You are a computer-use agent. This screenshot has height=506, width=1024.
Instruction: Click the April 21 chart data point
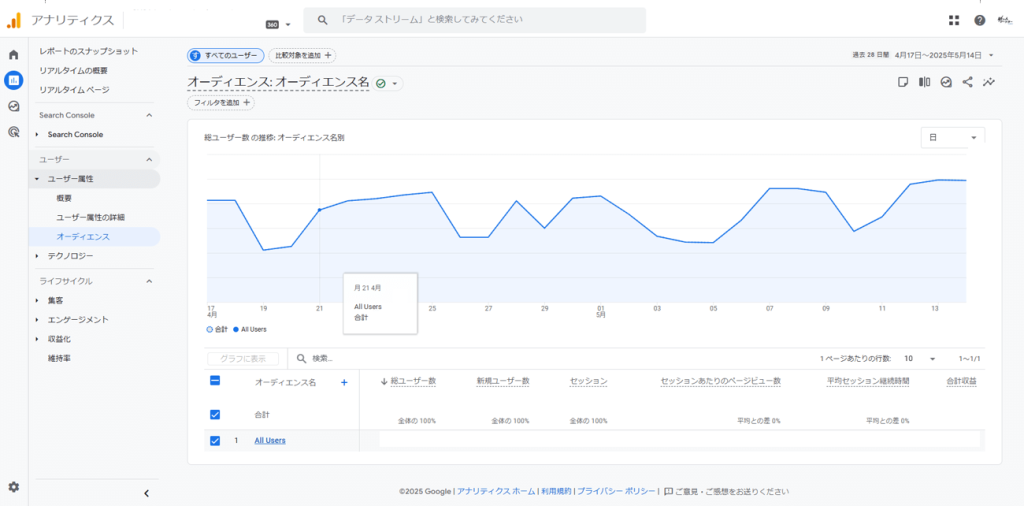point(319,210)
